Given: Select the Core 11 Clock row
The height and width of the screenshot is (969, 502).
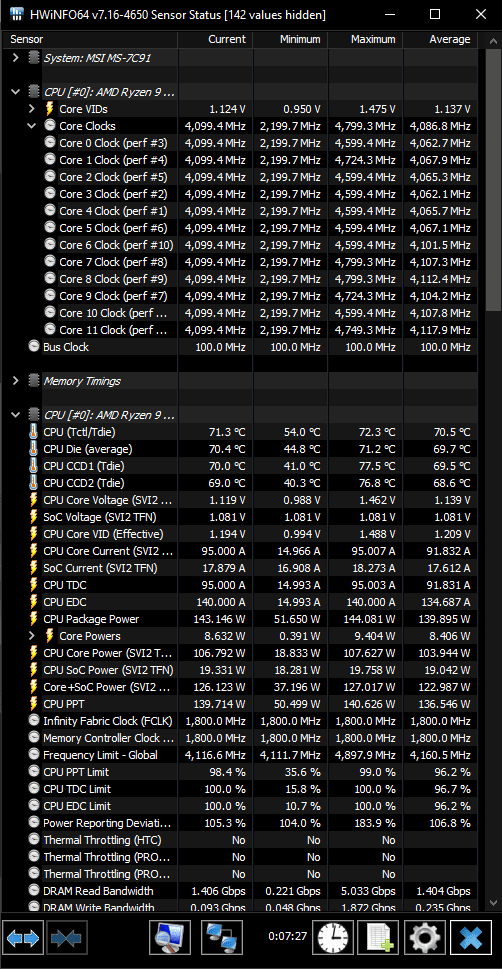Looking at the screenshot, I should pyautogui.click(x=241, y=330).
